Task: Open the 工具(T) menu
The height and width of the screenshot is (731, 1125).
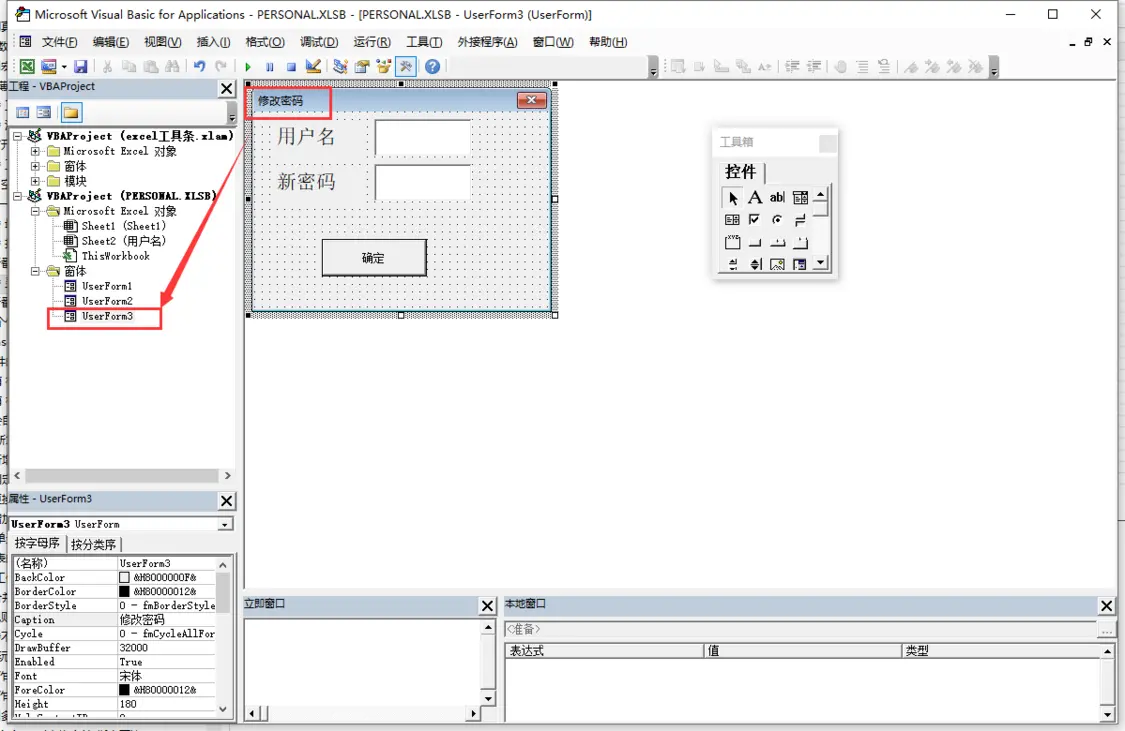Action: click(424, 42)
